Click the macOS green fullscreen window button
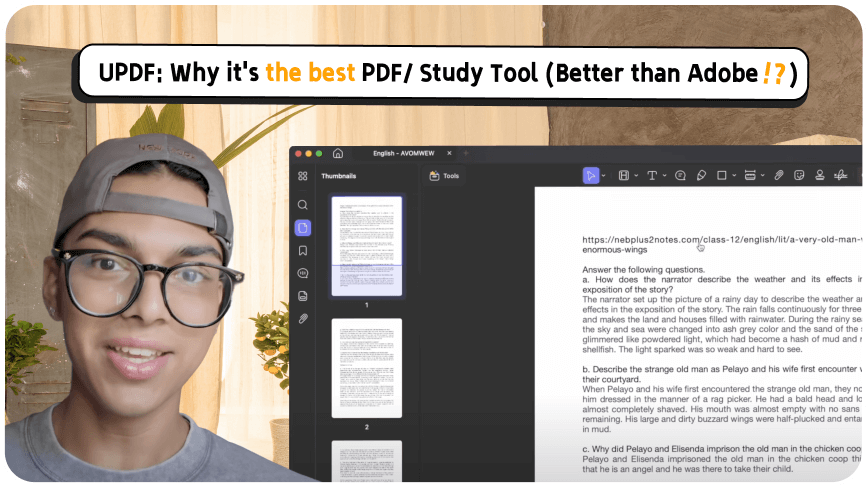The height and width of the screenshot is (486, 867). (319, 153)
